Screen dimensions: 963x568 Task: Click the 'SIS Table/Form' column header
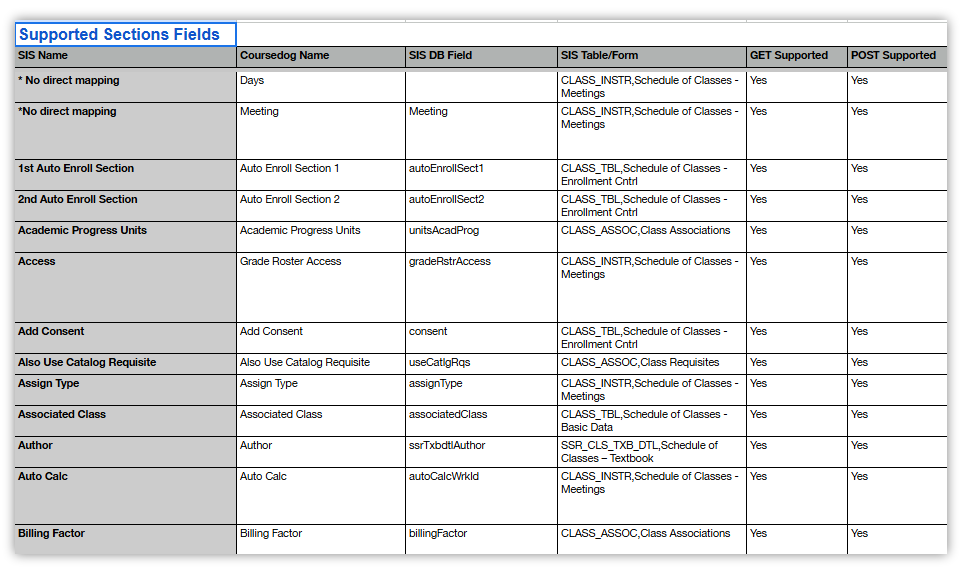(x=652, y=56)
